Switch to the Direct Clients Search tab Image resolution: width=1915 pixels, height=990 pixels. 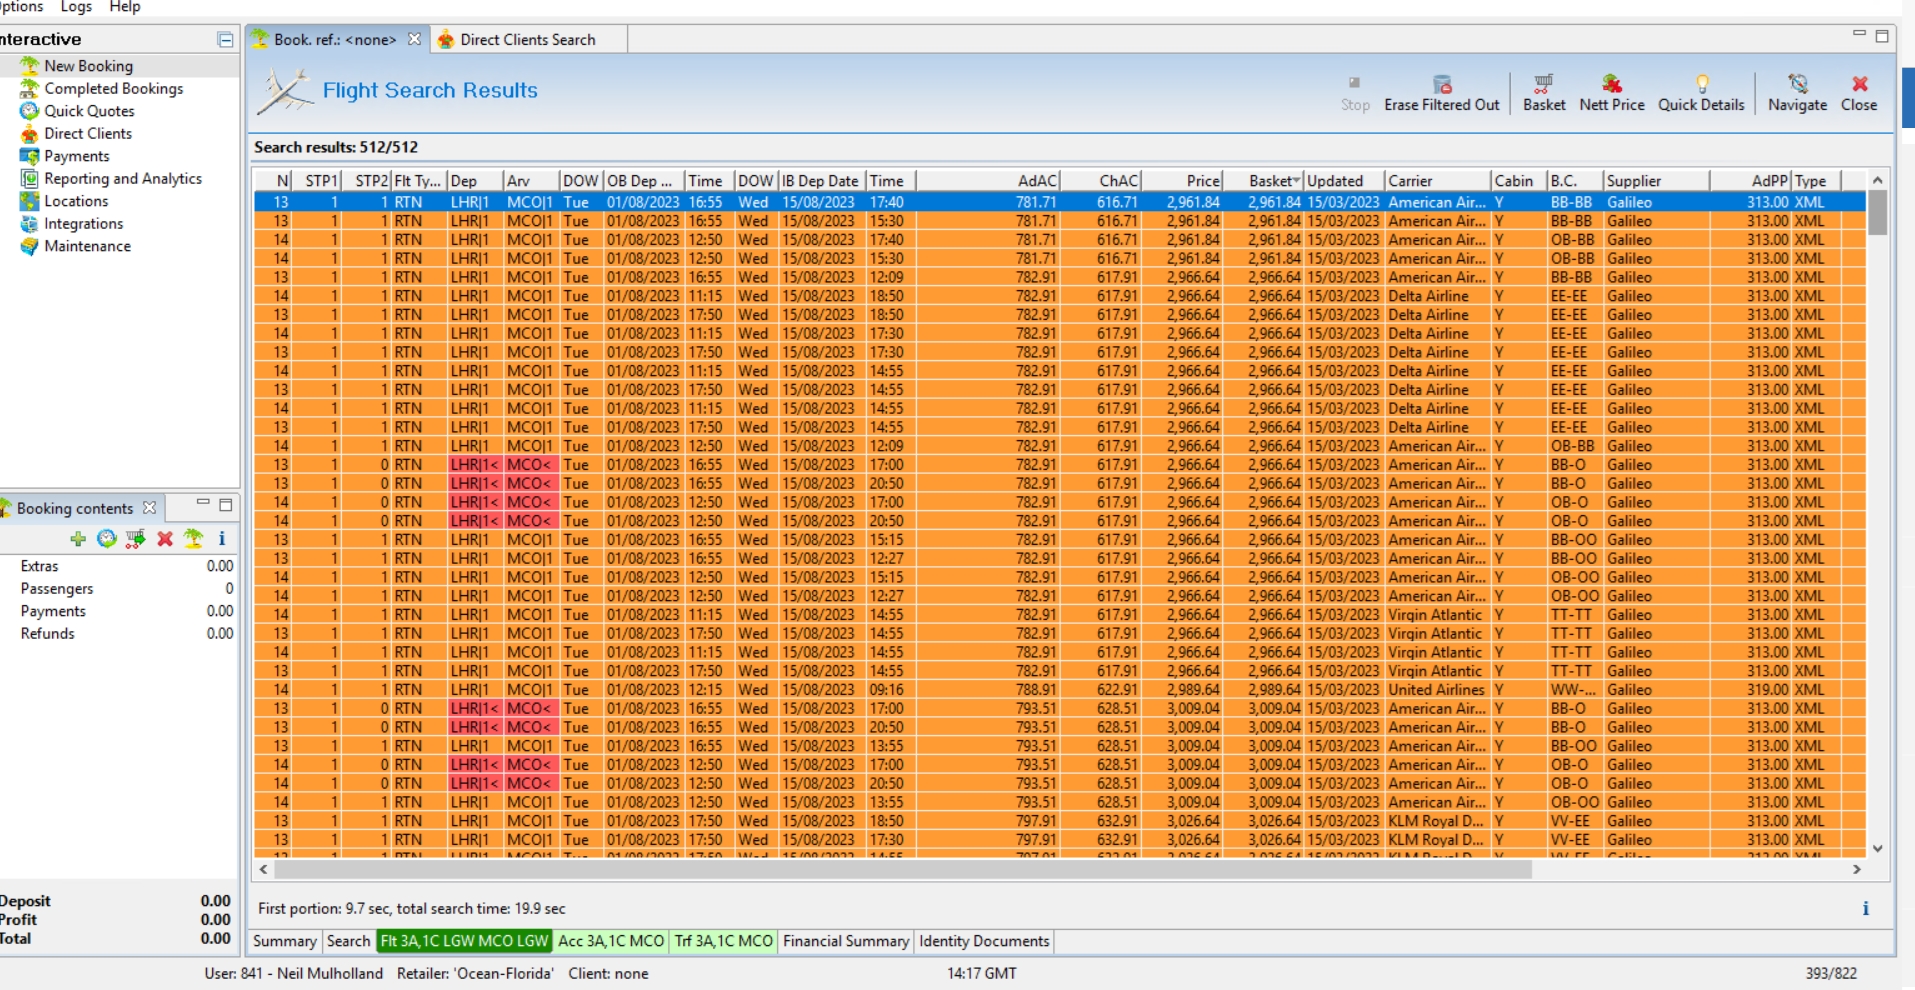tap(527, 40)
